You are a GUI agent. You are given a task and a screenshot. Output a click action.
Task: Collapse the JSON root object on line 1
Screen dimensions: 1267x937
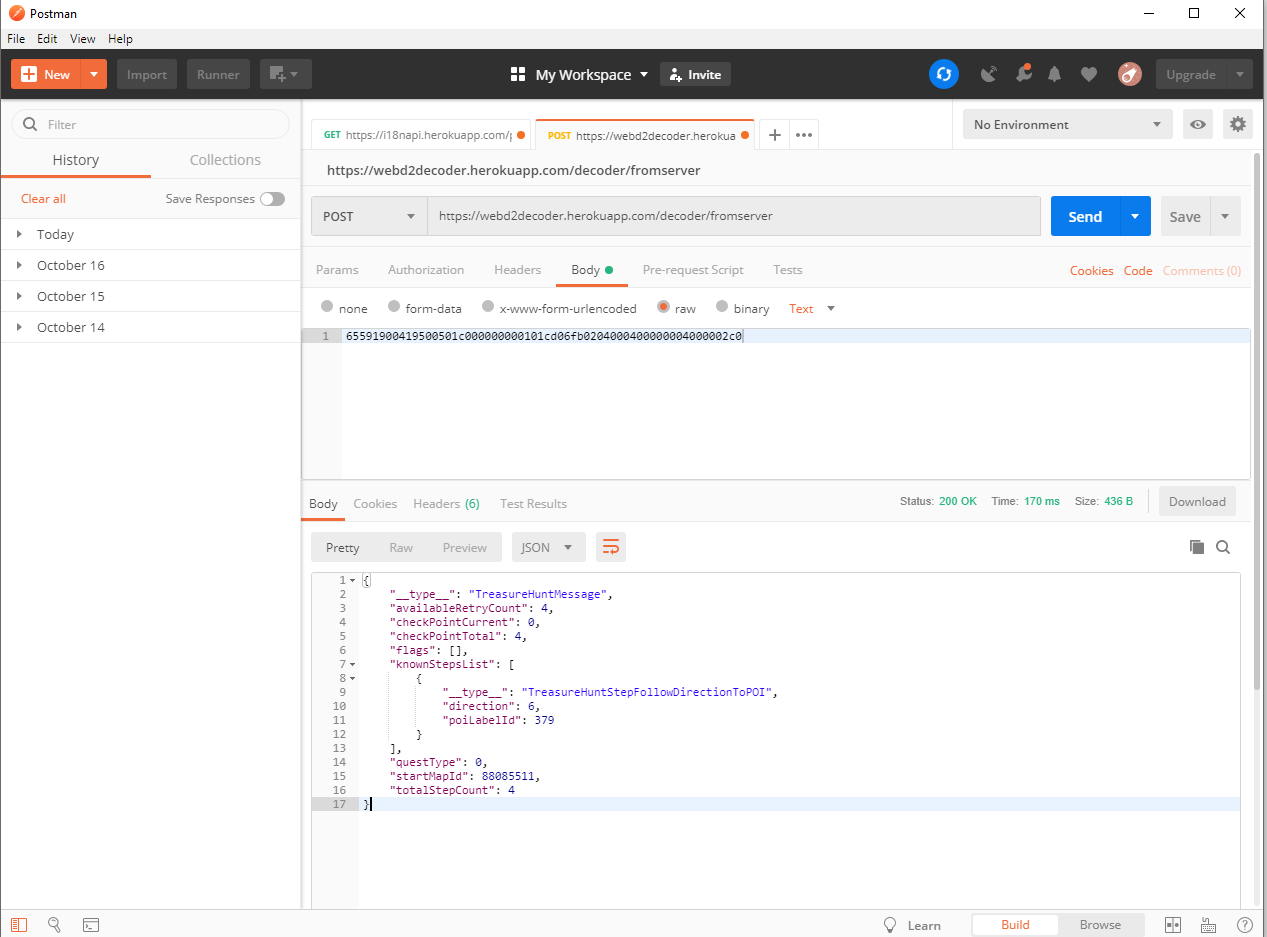point(352,580)
